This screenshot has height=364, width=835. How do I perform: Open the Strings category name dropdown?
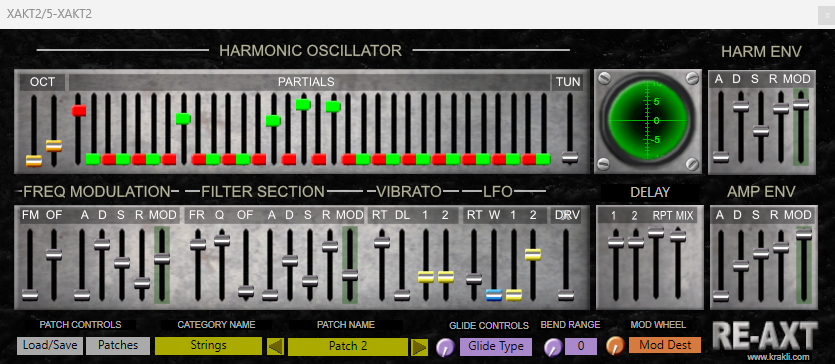click(x=208, y=345)
